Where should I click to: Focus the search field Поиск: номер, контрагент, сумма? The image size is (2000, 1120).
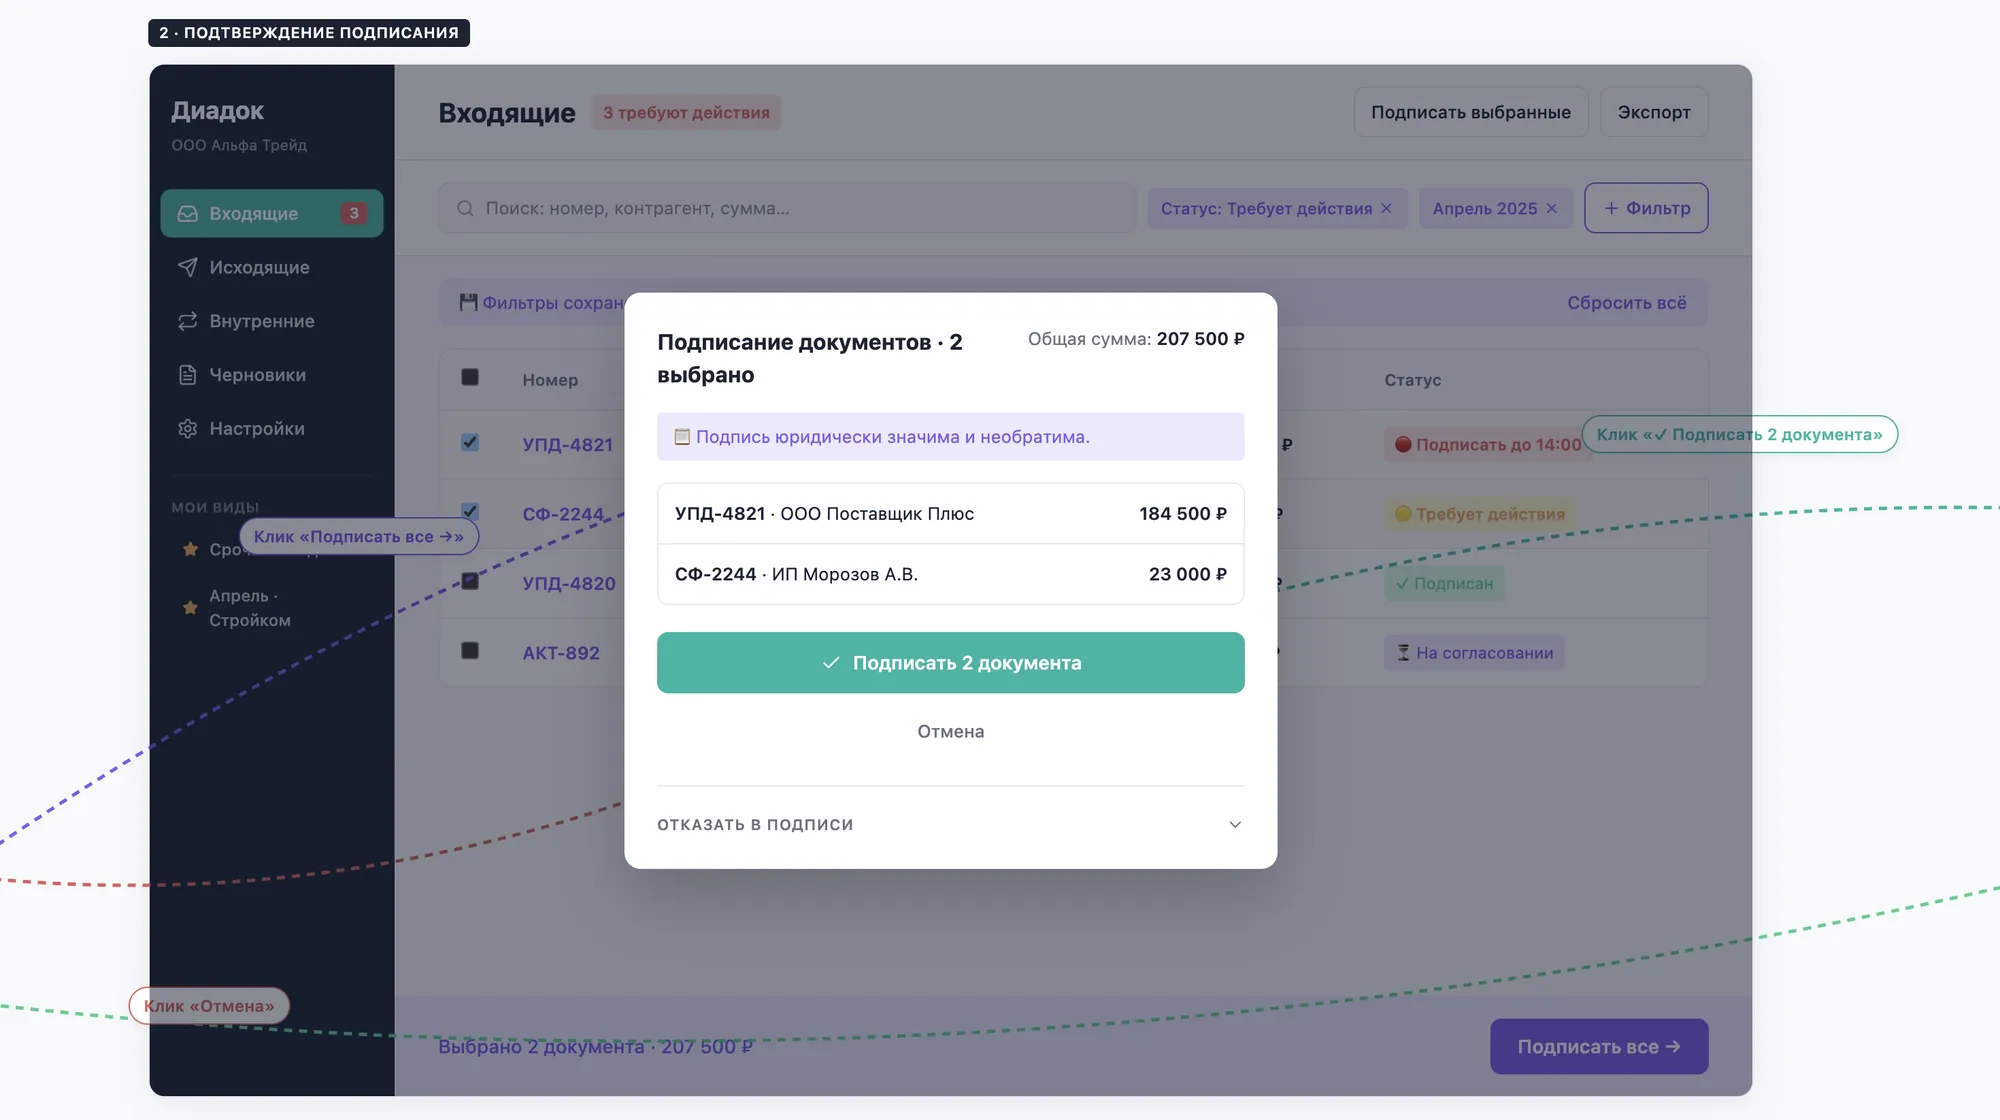click(787, 208)
